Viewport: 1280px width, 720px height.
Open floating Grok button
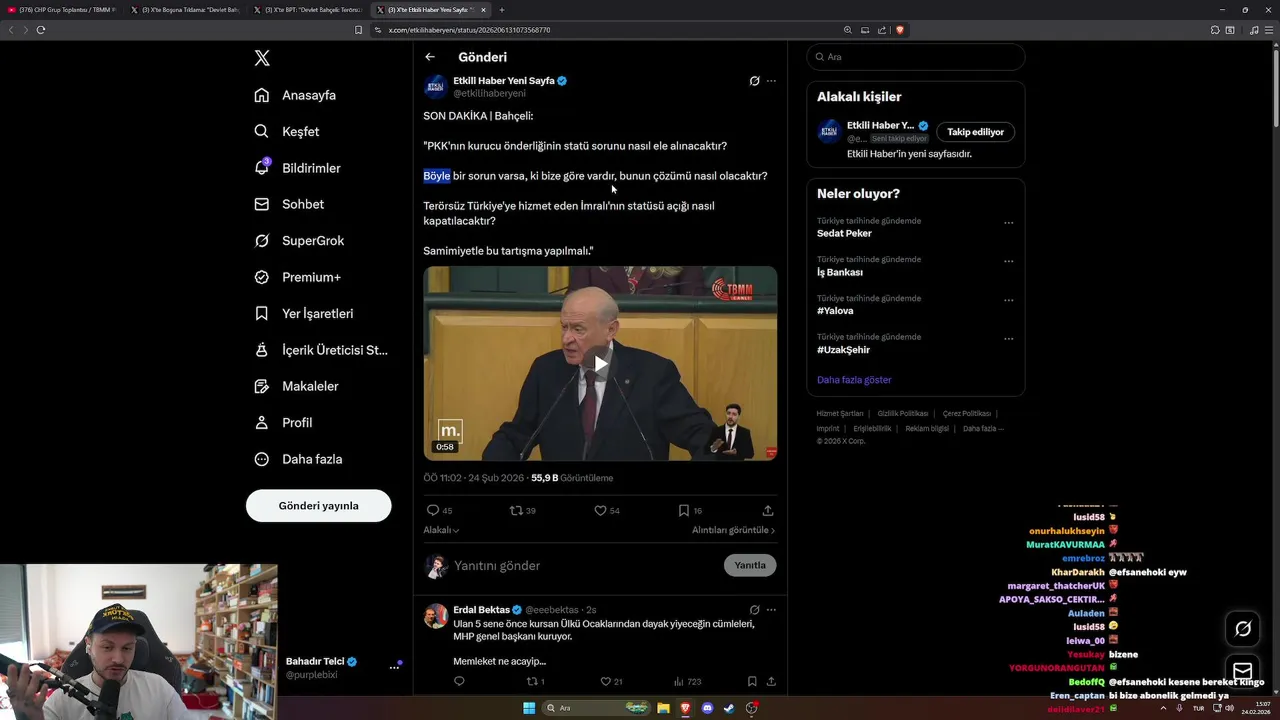click(x=1243, y=629)
